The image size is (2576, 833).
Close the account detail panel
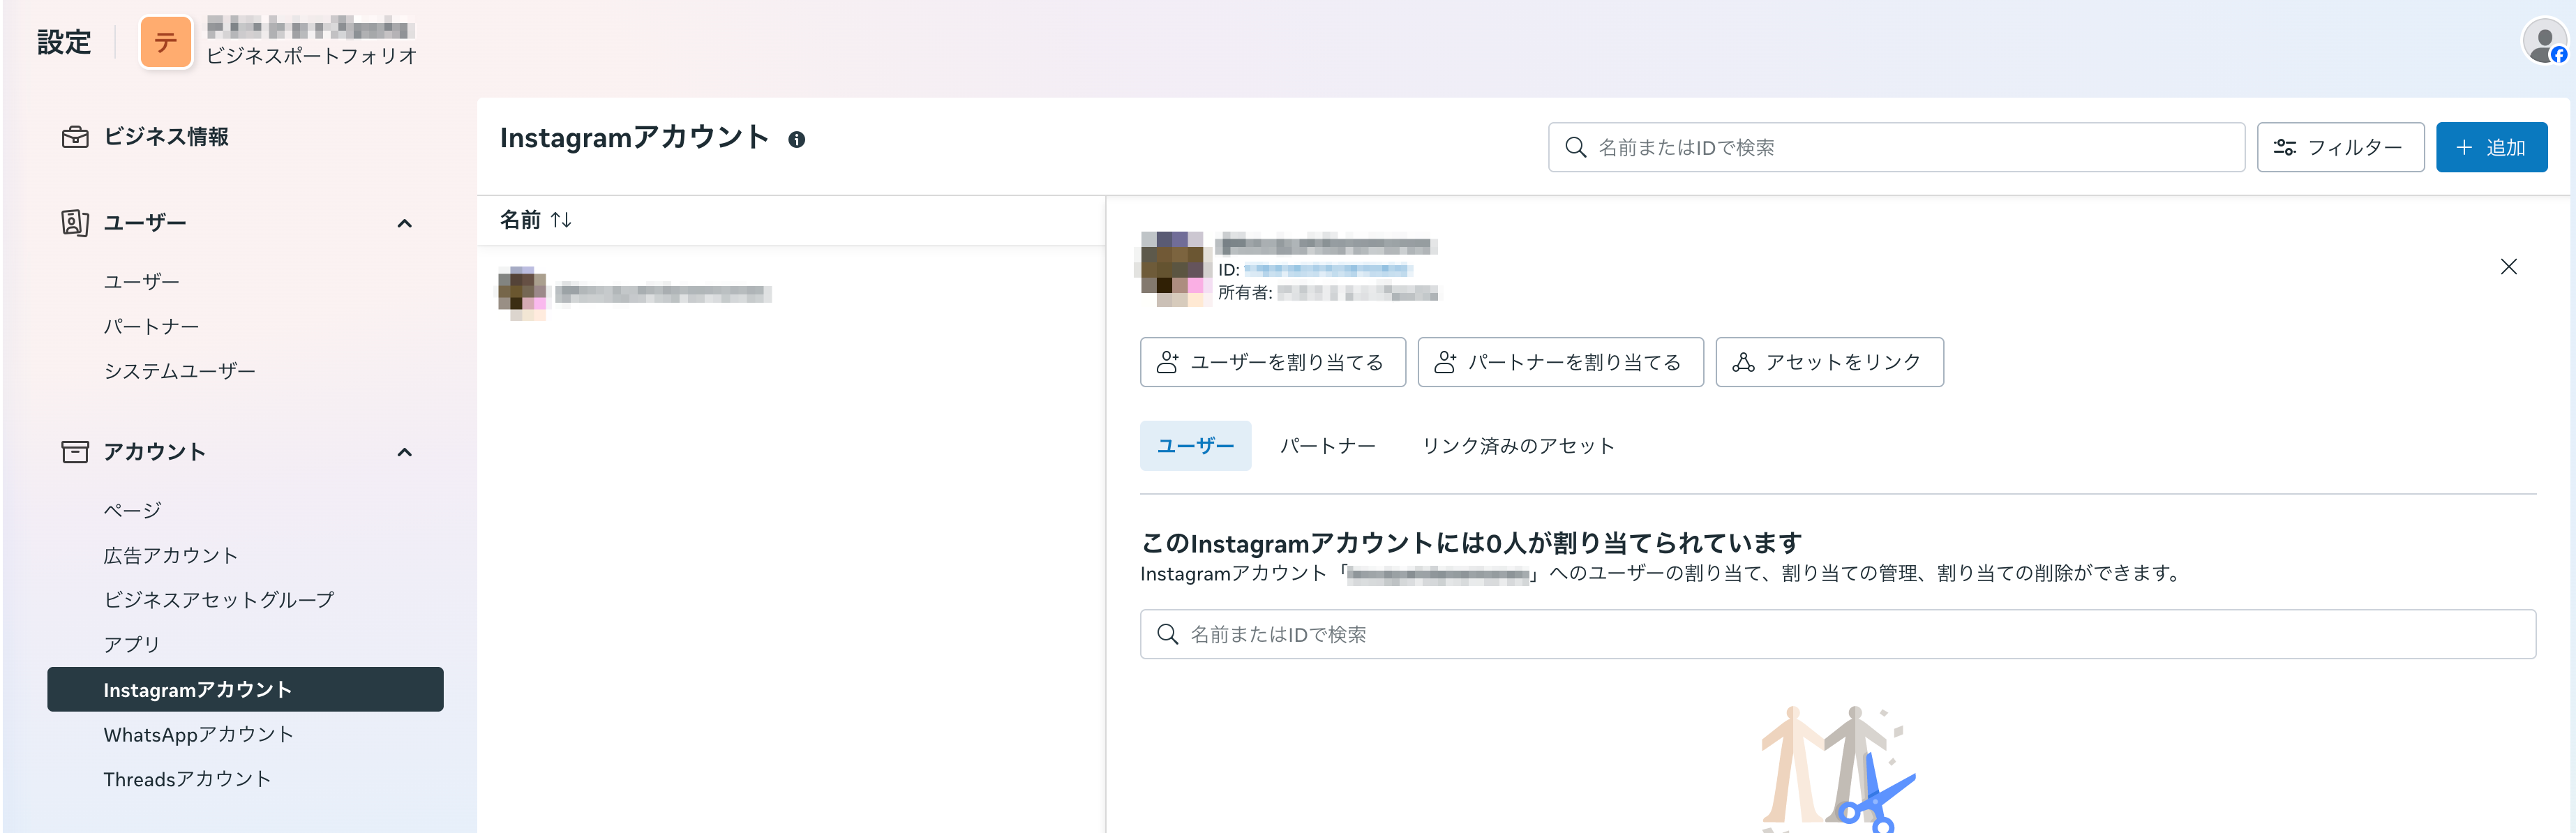tap(2508, 267)
